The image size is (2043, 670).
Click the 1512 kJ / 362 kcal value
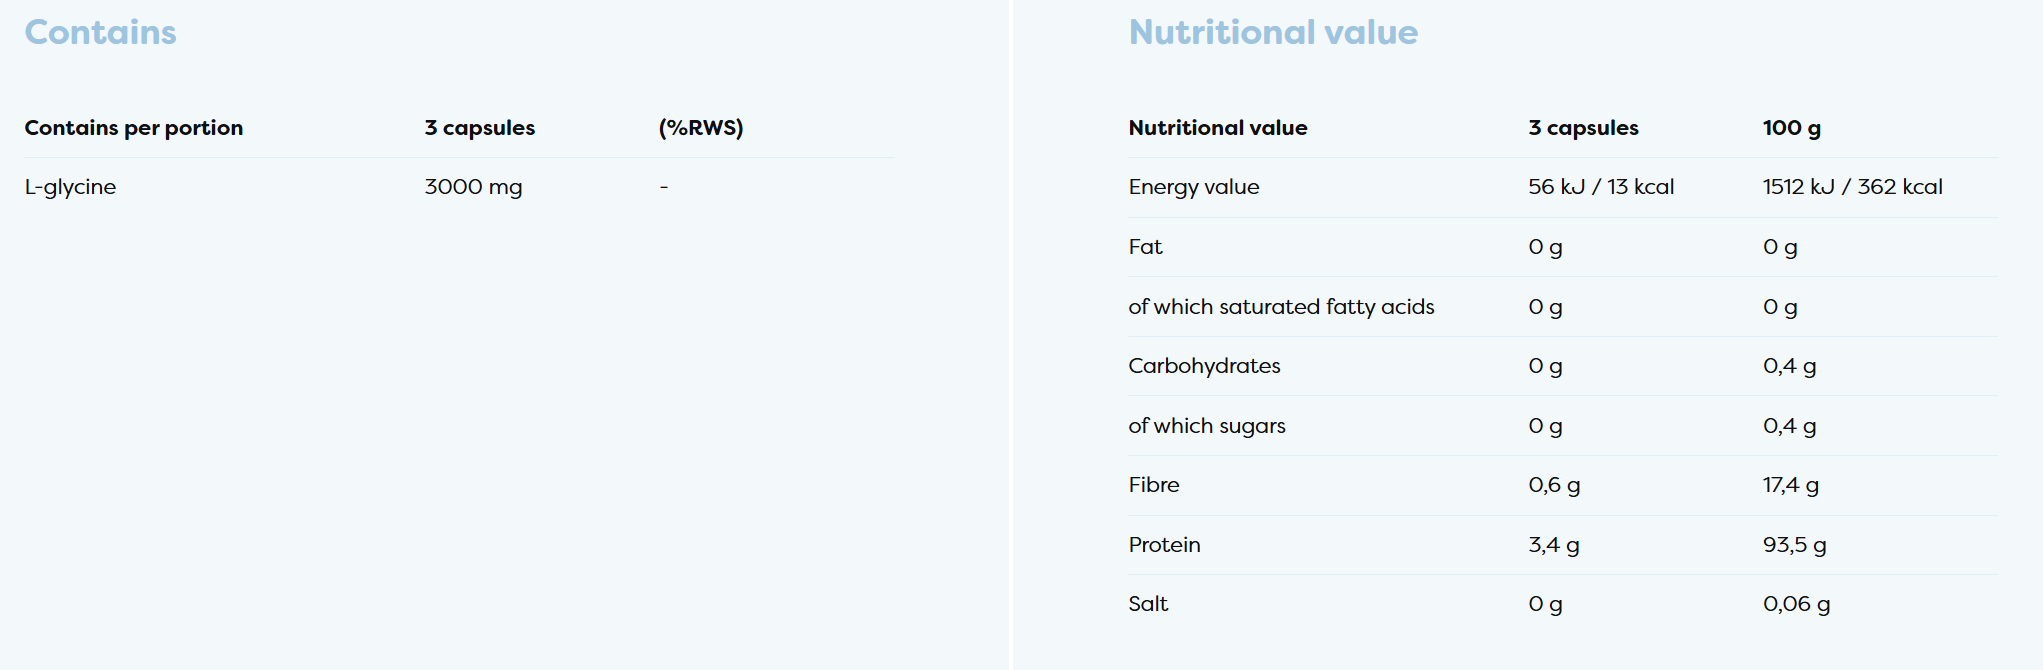1852,187
